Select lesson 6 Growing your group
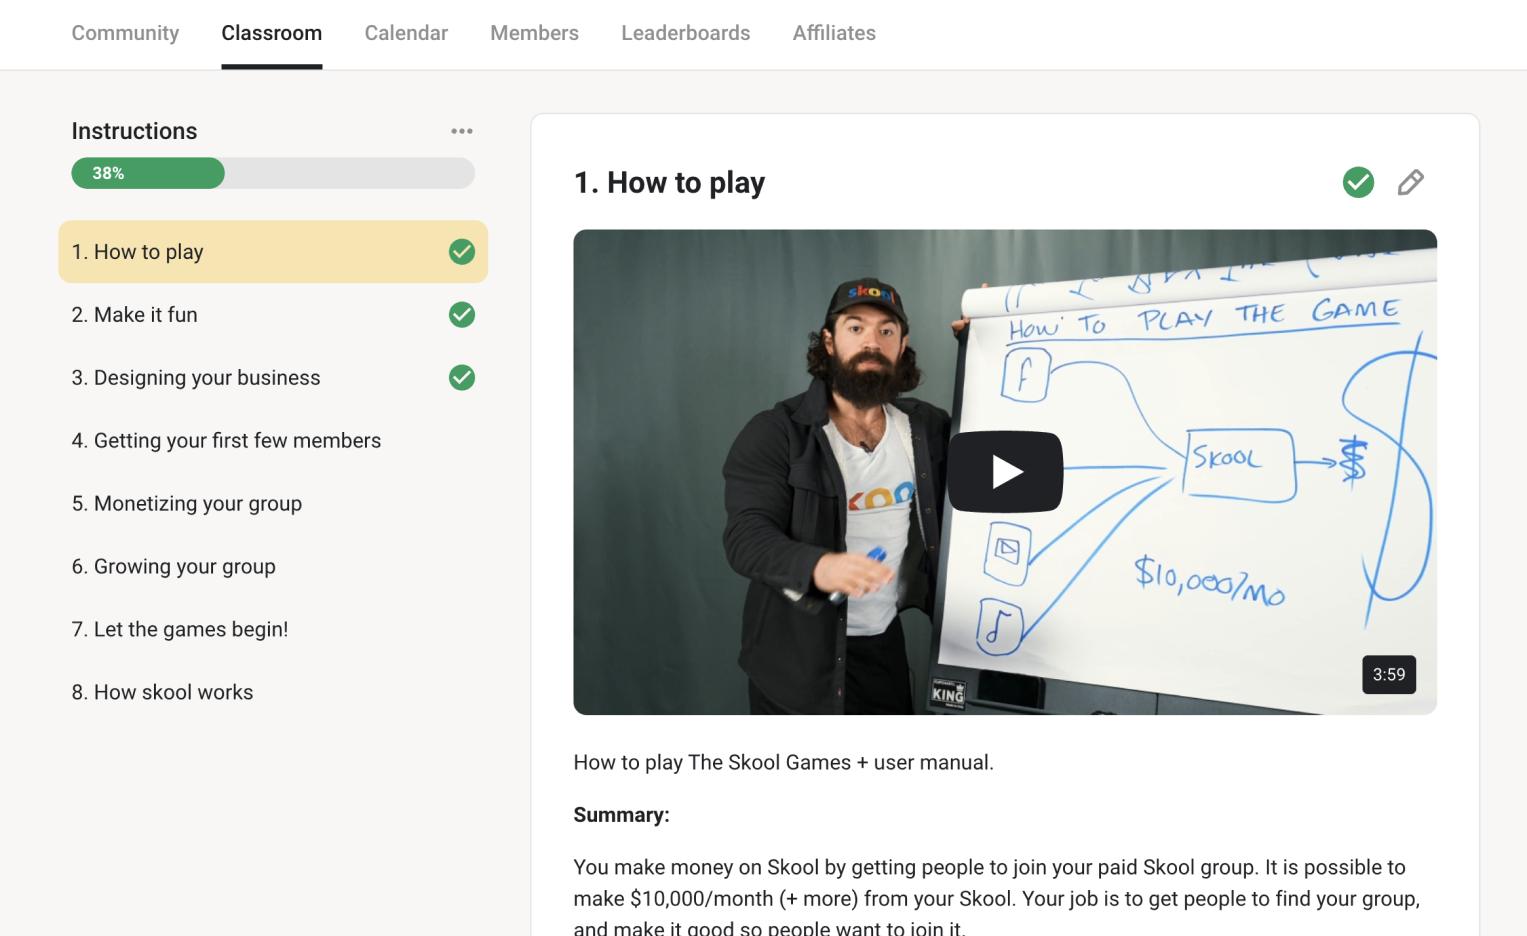The width and height of the screenshot is (1527, 936). click(173, 567)
